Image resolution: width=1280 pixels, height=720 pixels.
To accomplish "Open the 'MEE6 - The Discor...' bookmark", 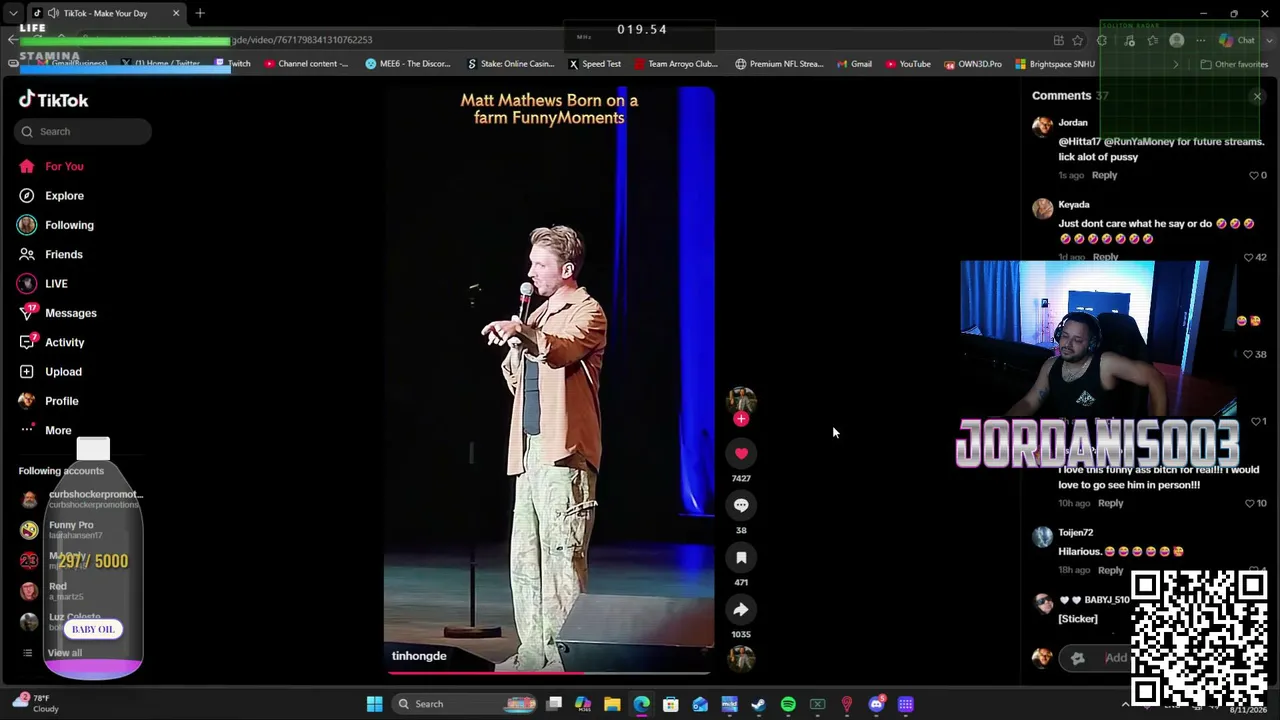I will pos(408,64).
